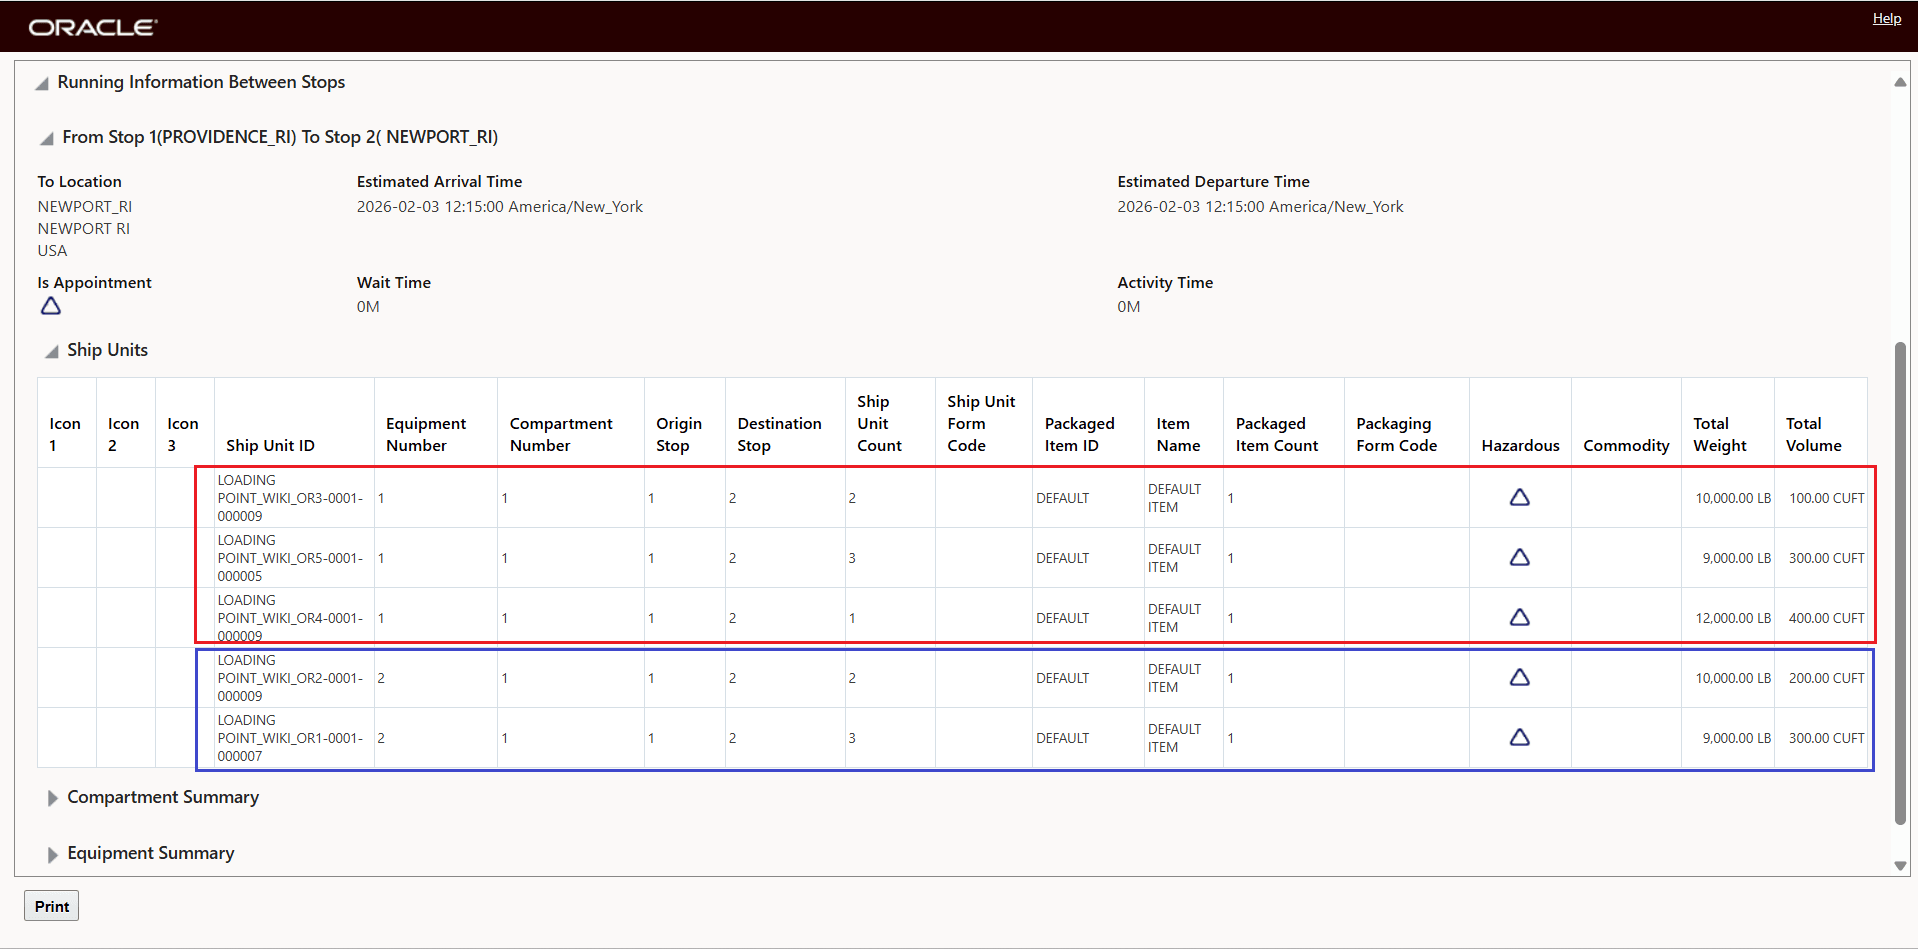Click the ORACLE logo
Viewport: 1918px width, 949px height.
(x=91, y=26)
